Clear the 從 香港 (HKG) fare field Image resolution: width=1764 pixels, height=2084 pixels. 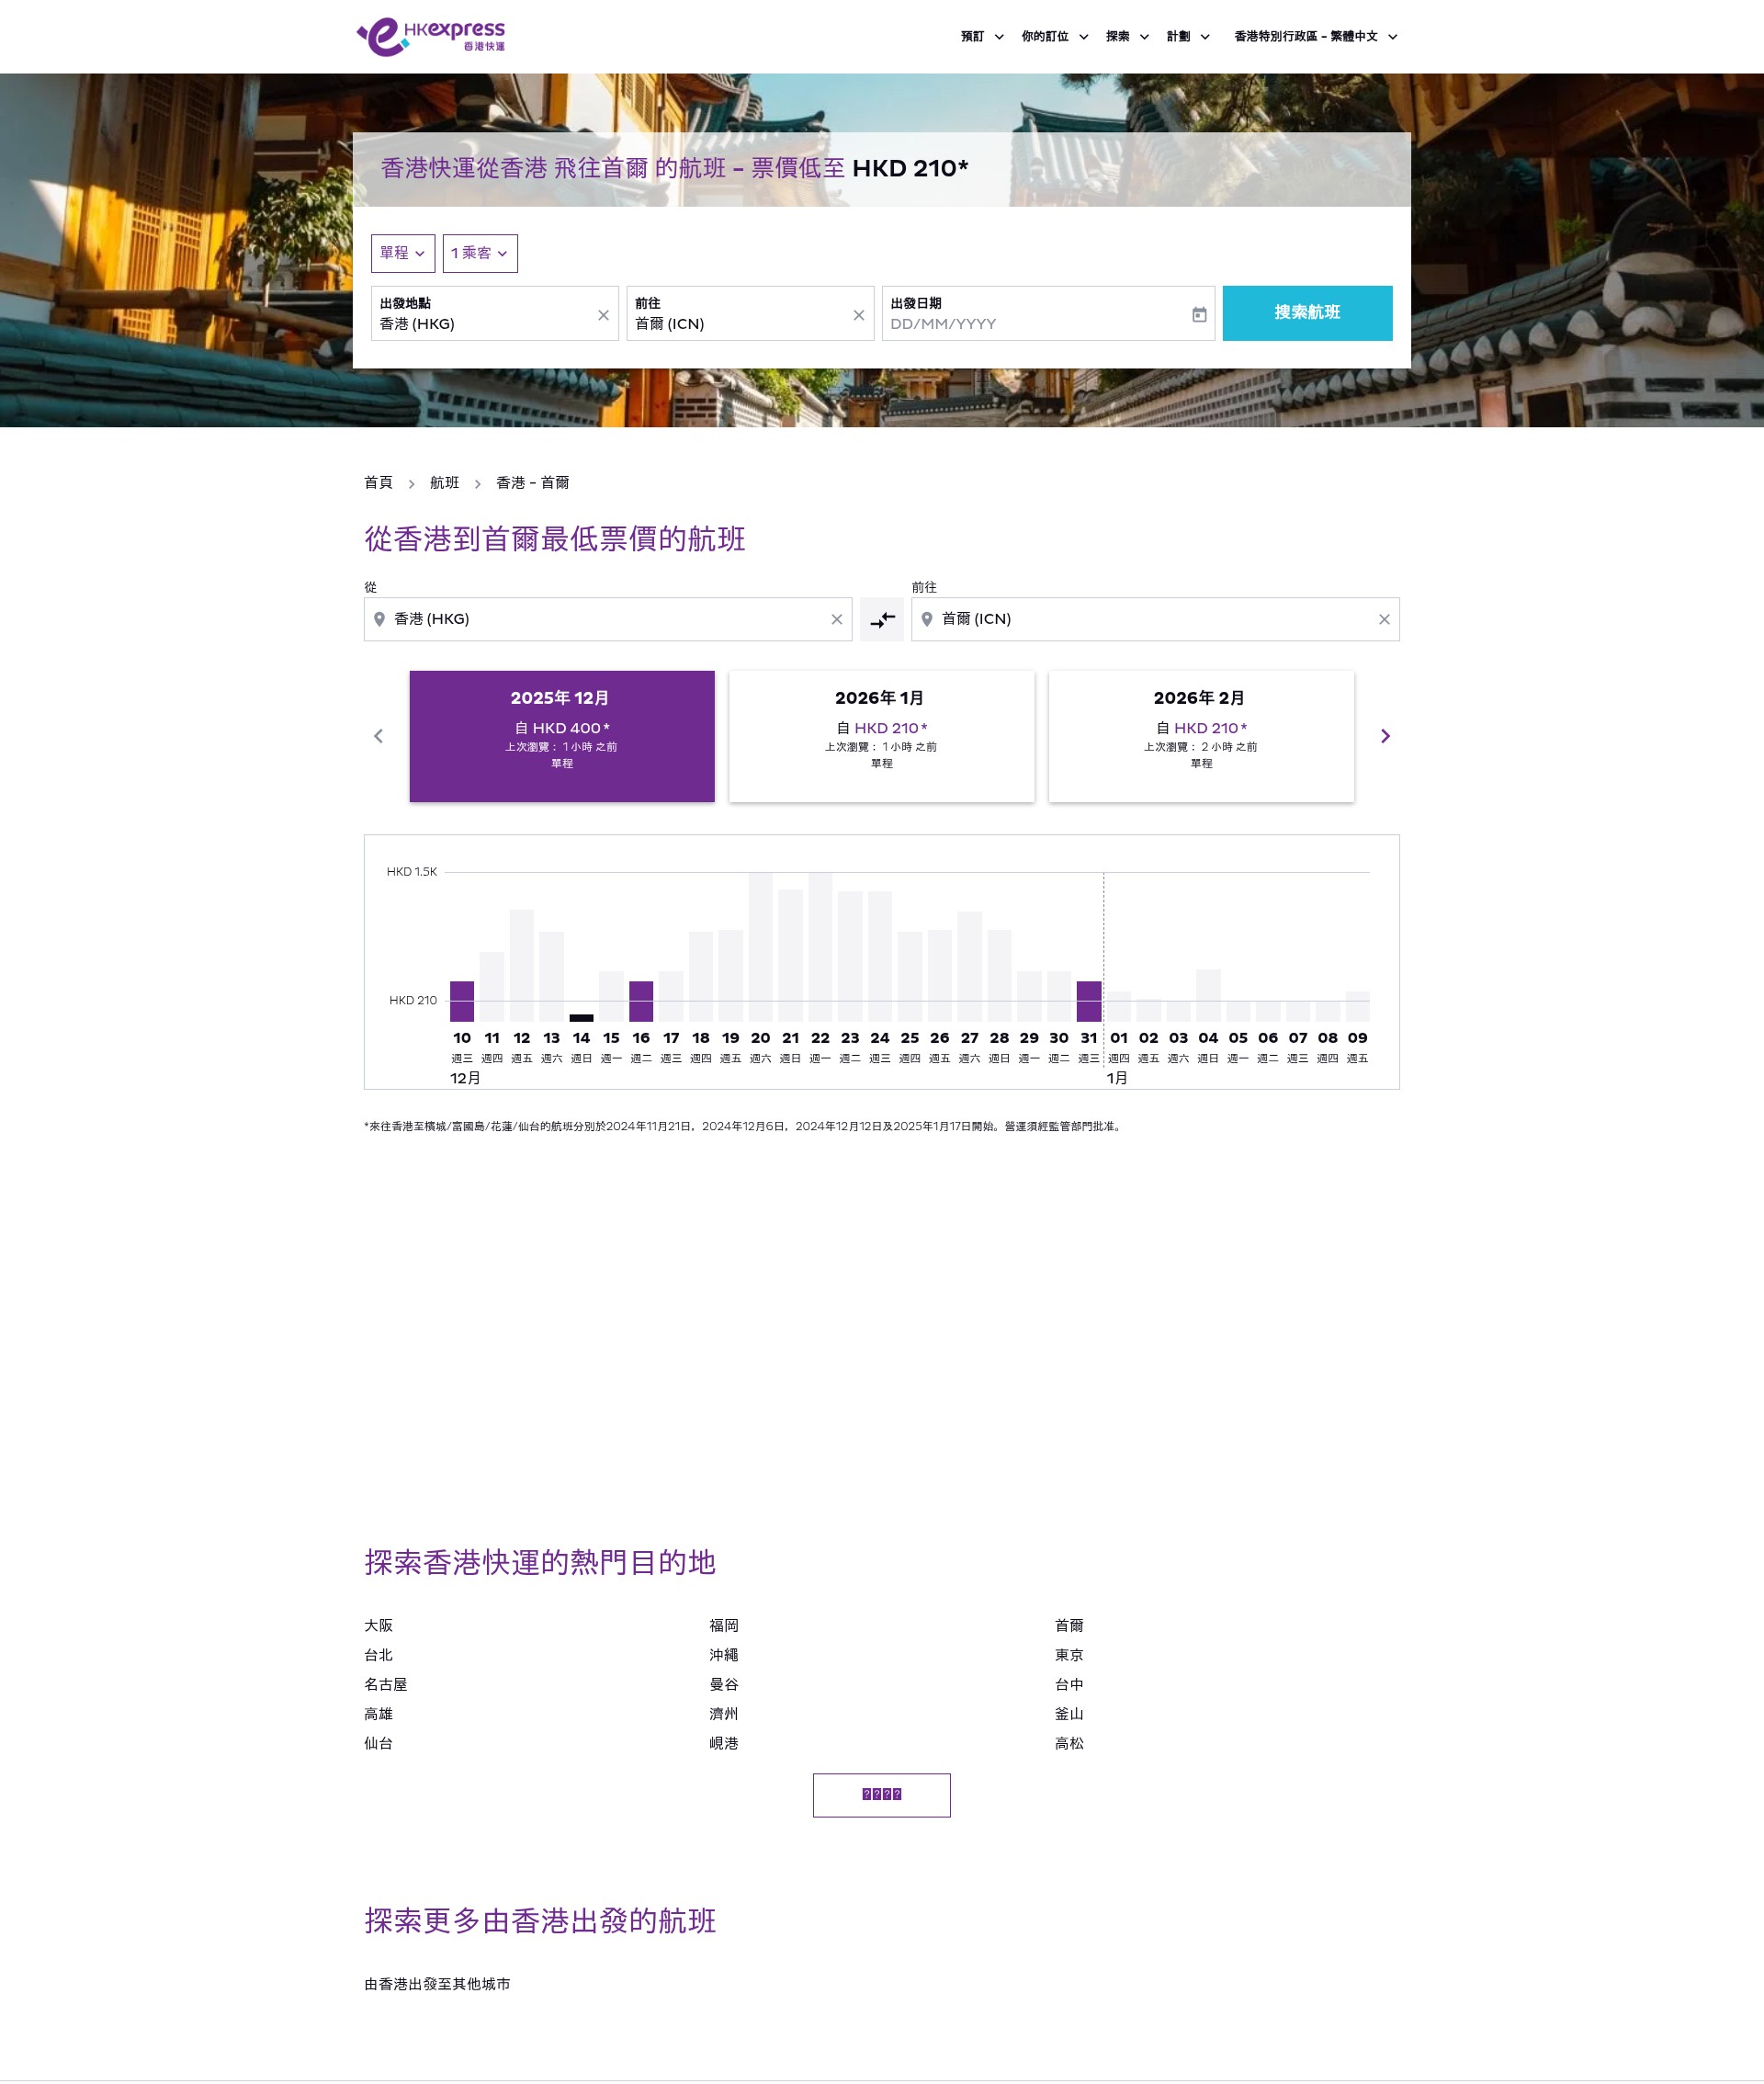(837, 620)
